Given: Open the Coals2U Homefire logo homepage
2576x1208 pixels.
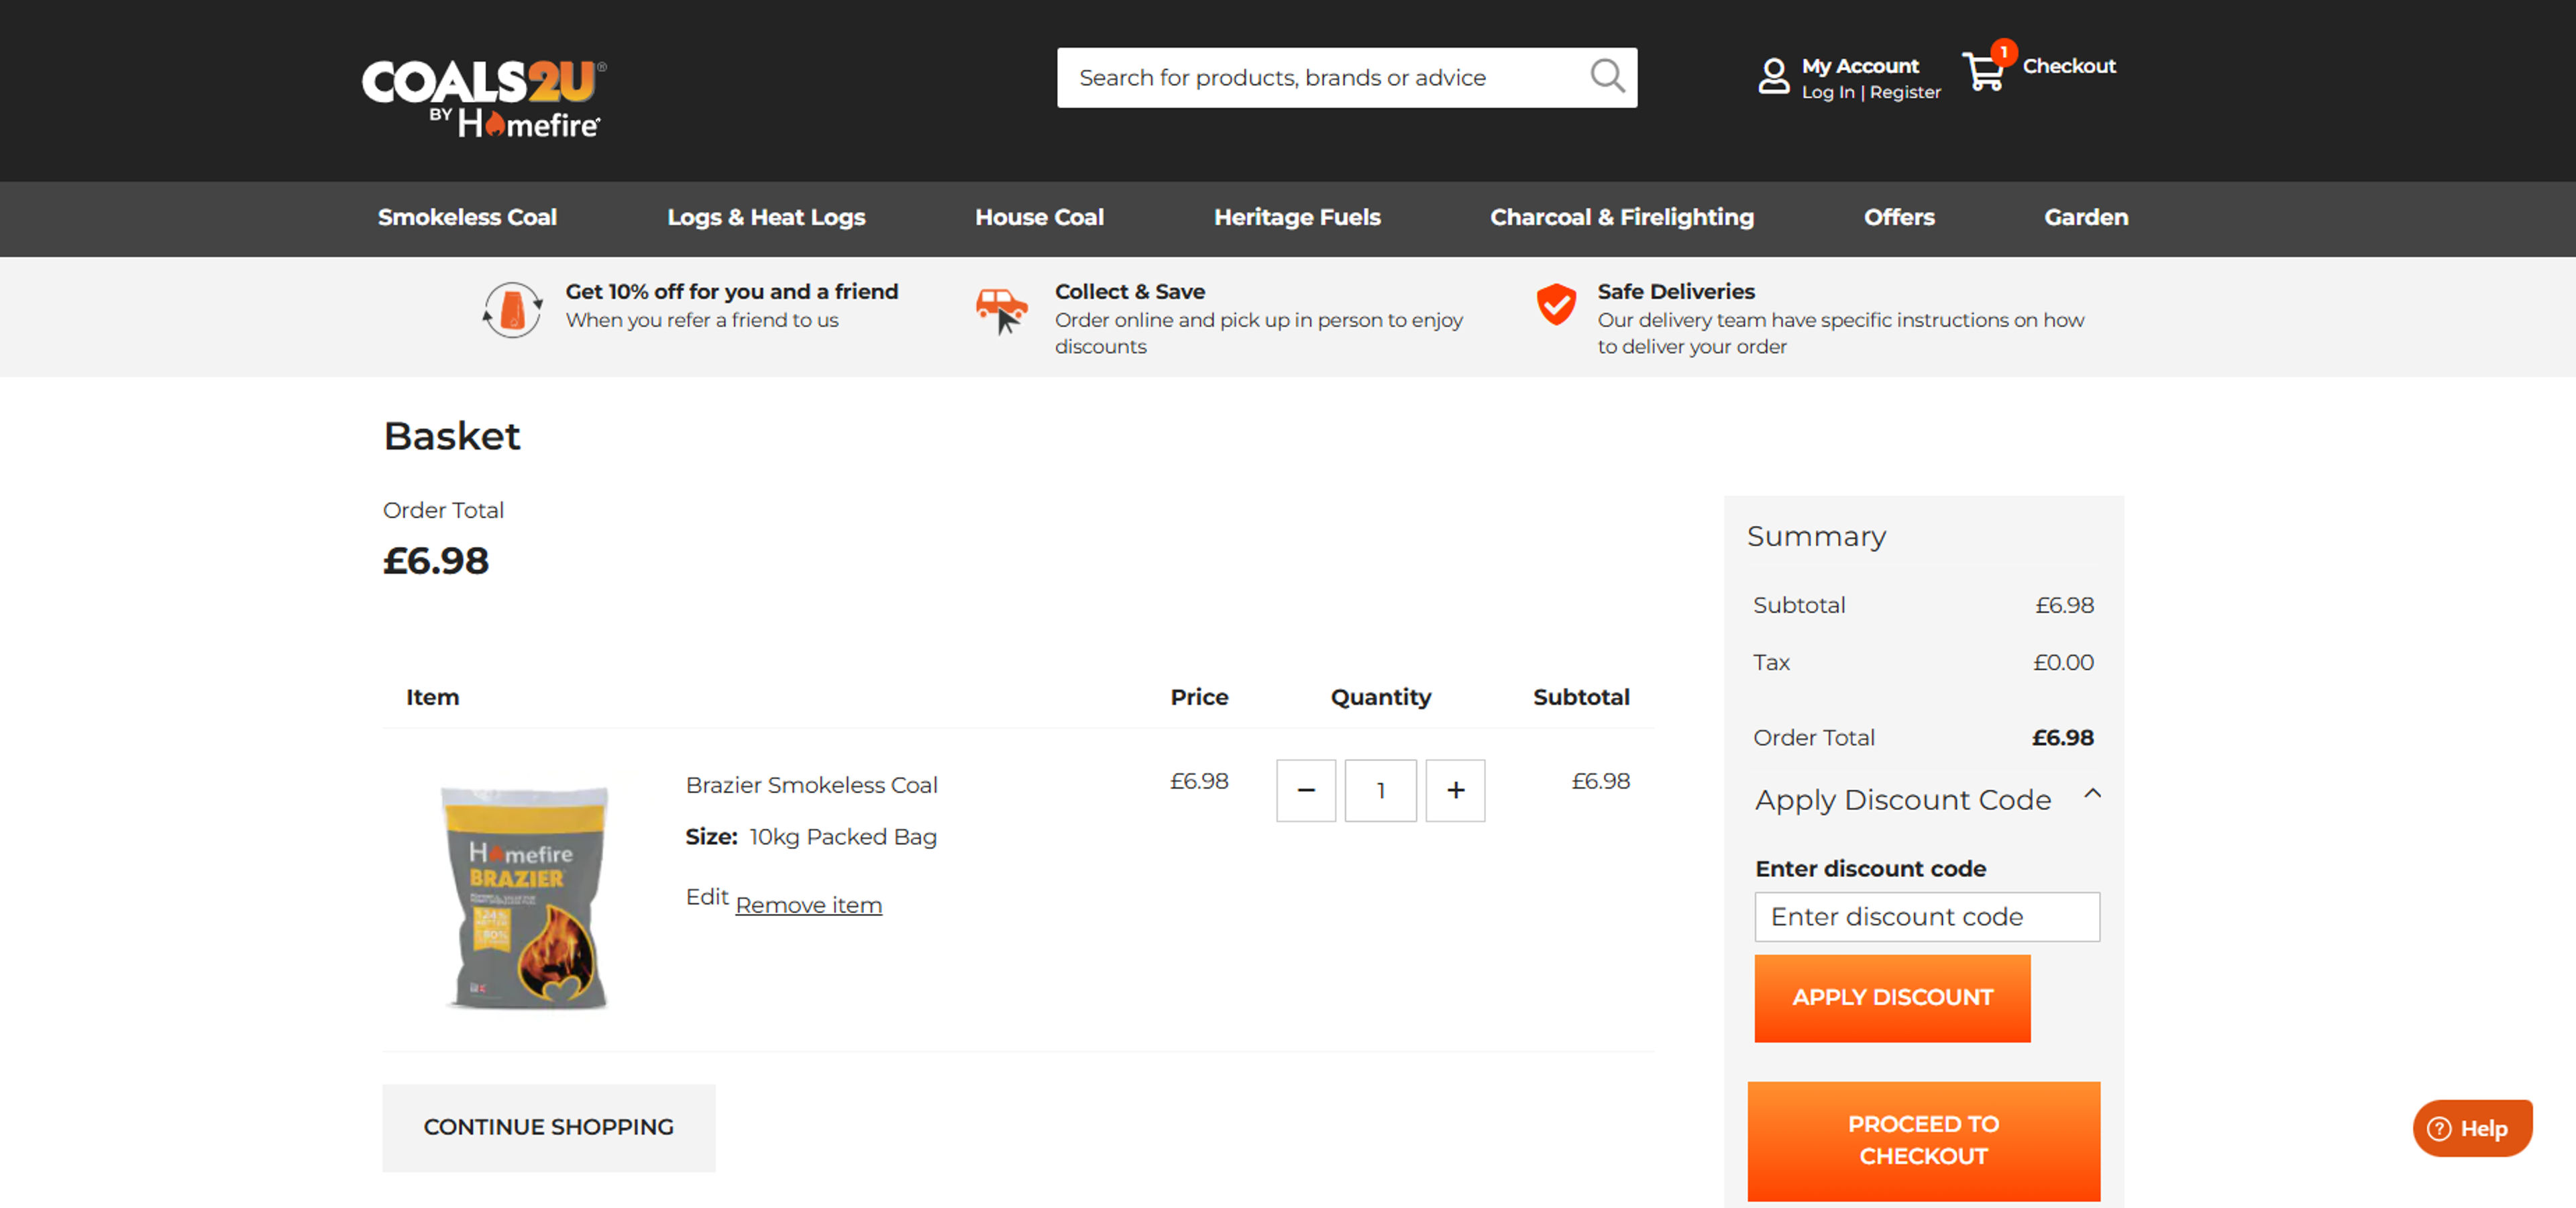Looking at the screenshot, I should (x=484, y=97).
